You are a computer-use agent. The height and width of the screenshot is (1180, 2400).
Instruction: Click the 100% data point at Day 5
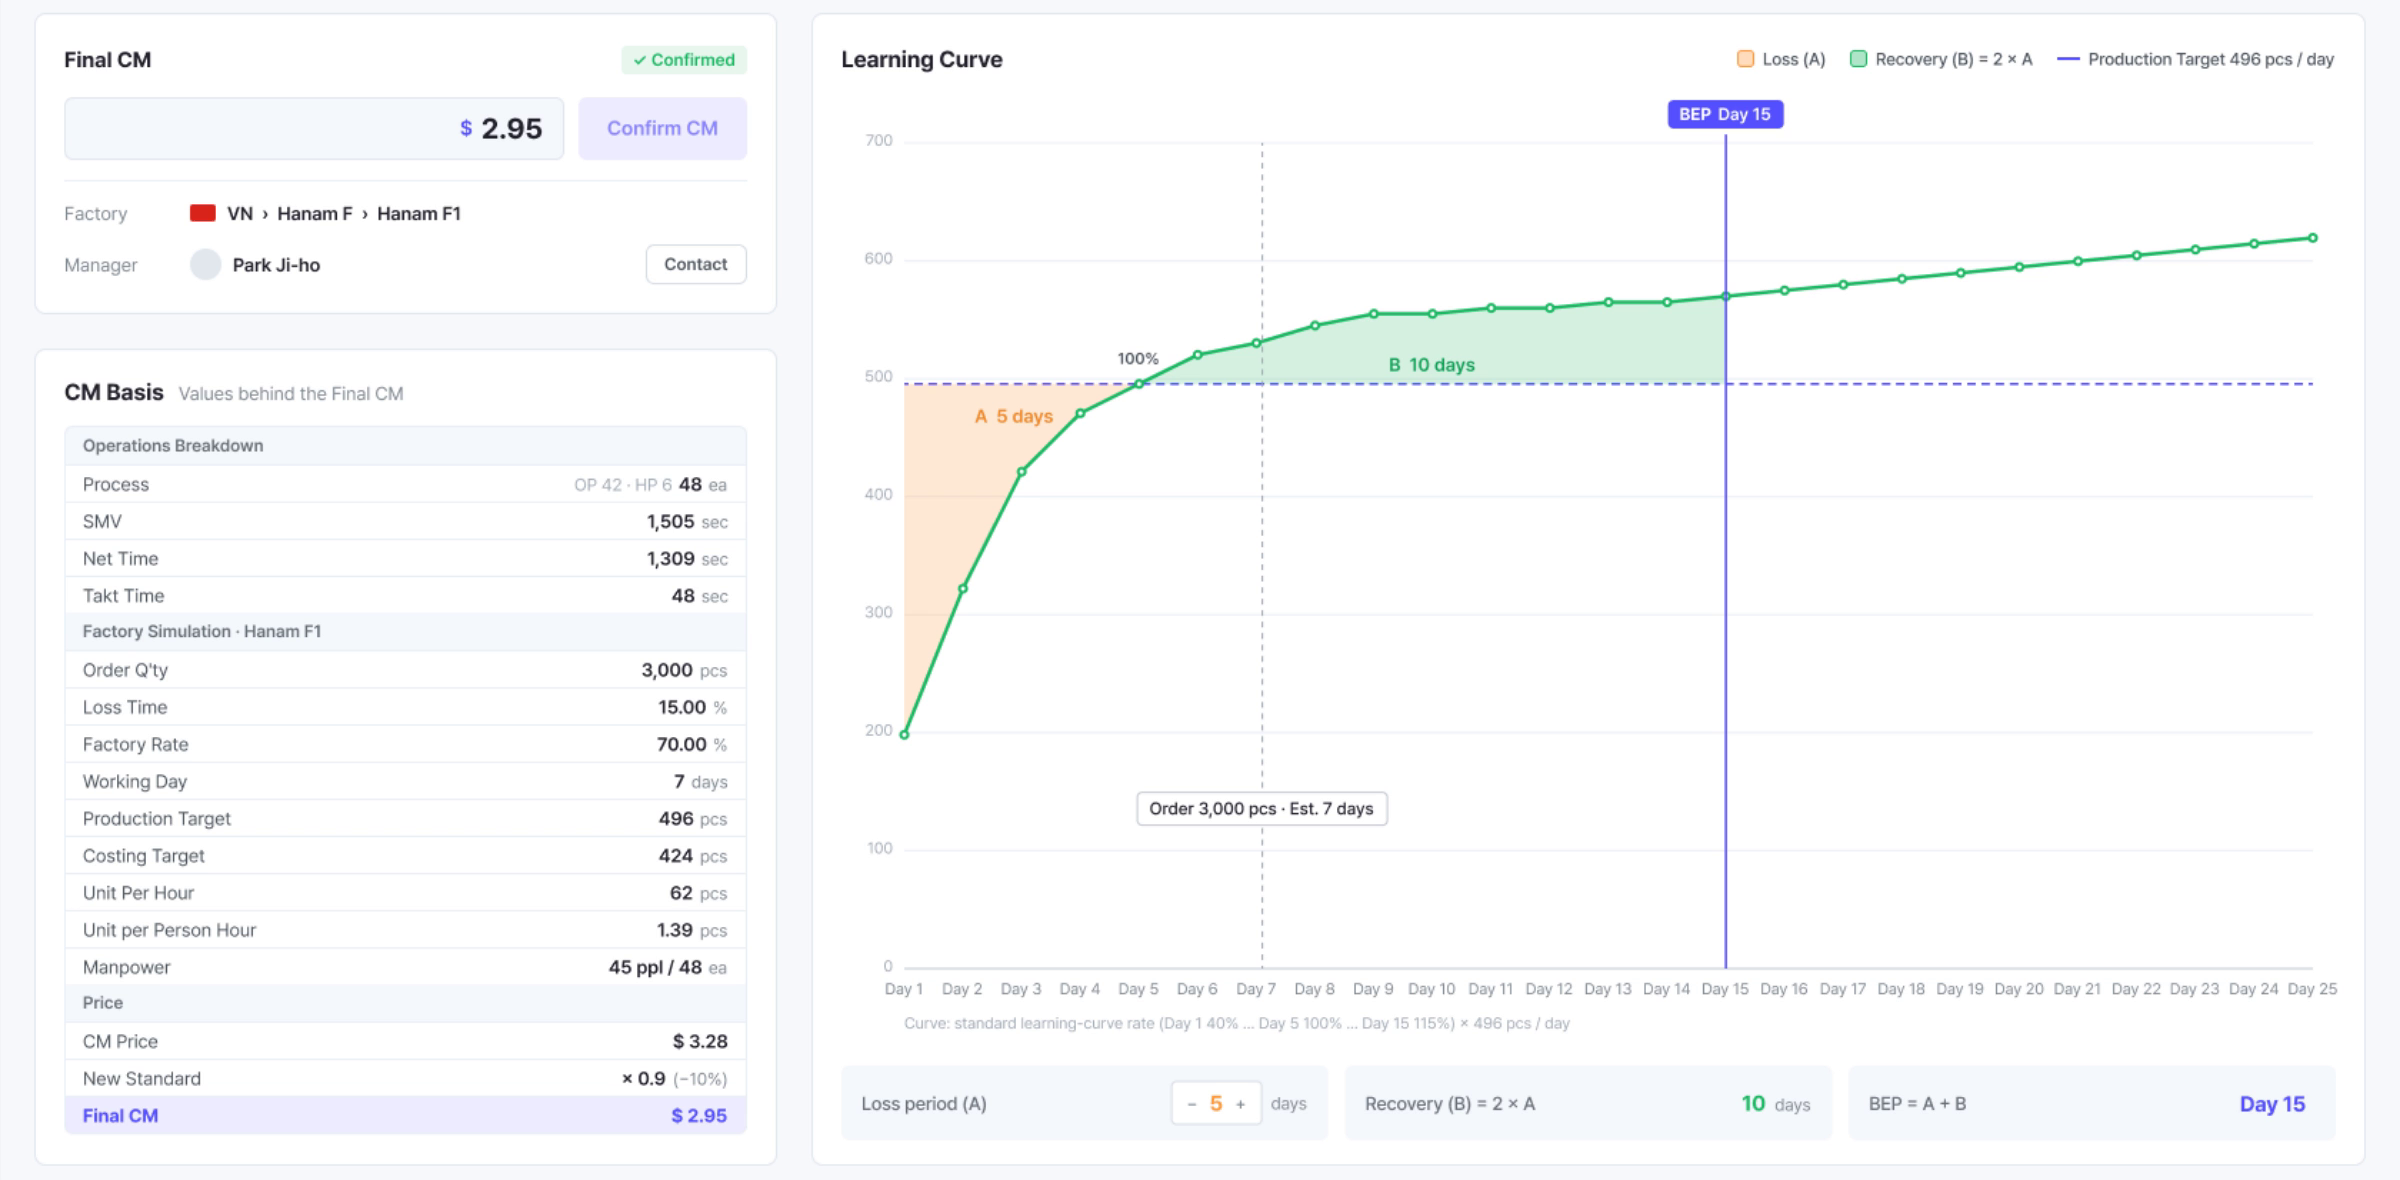click(x=1139, y=383)
